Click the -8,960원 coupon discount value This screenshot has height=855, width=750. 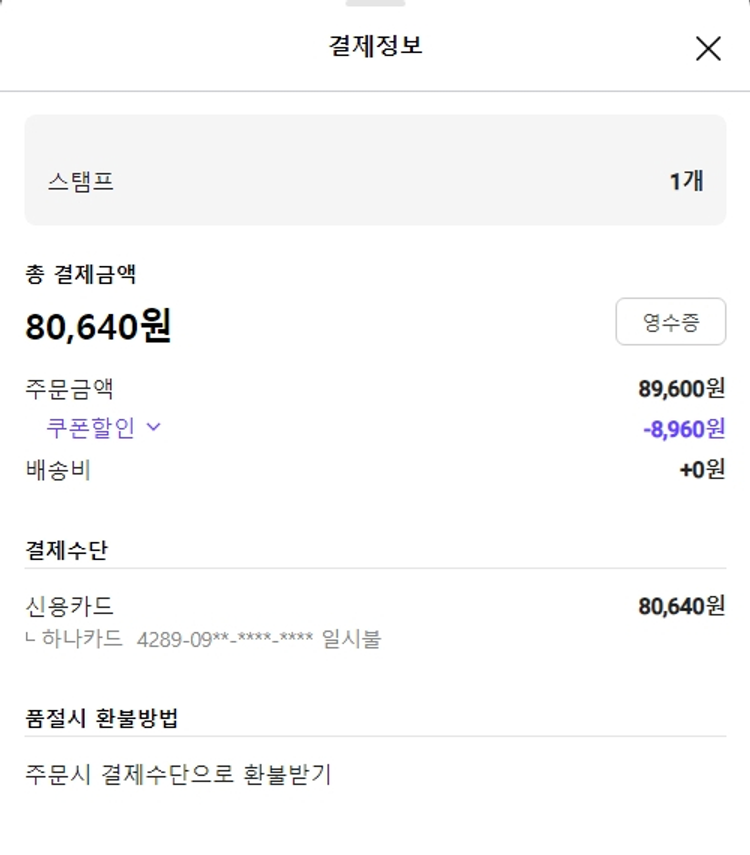tap(684, 429)
